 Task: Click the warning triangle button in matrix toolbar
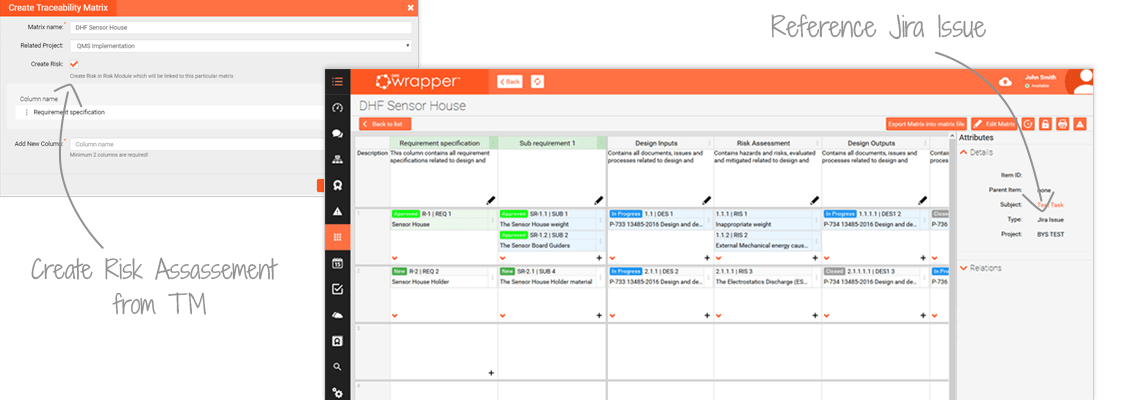pyautogui.click(x=1080, y=124)
